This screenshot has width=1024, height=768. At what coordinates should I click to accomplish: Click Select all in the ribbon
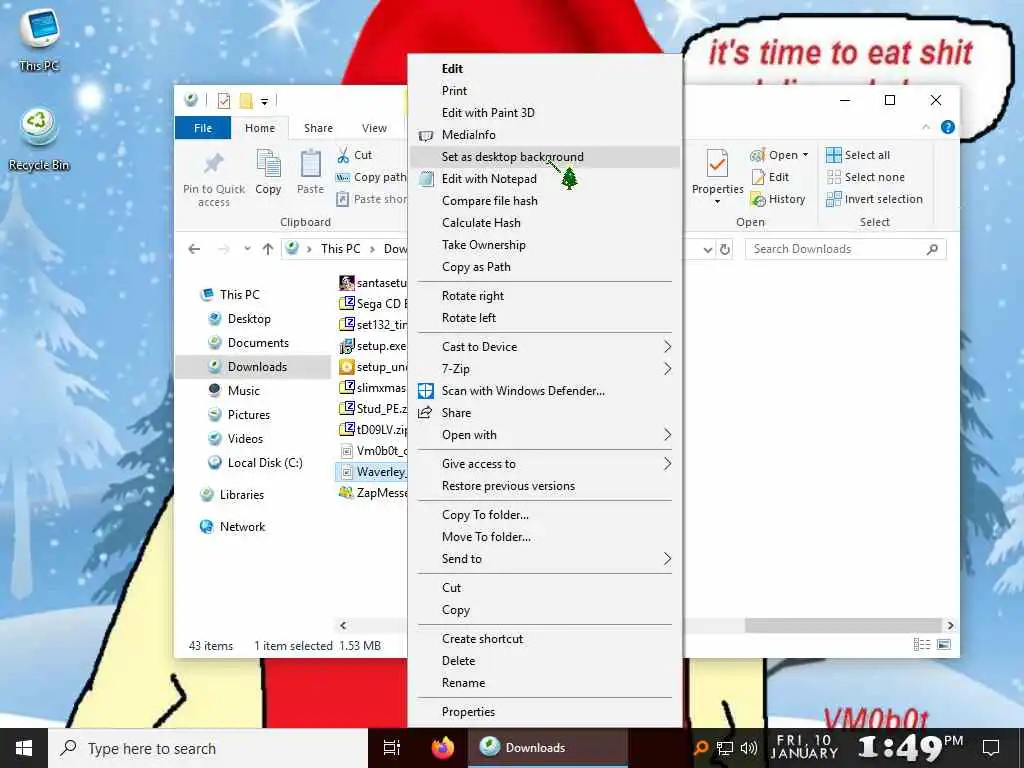pyautogui.click(x=857, y=155)
